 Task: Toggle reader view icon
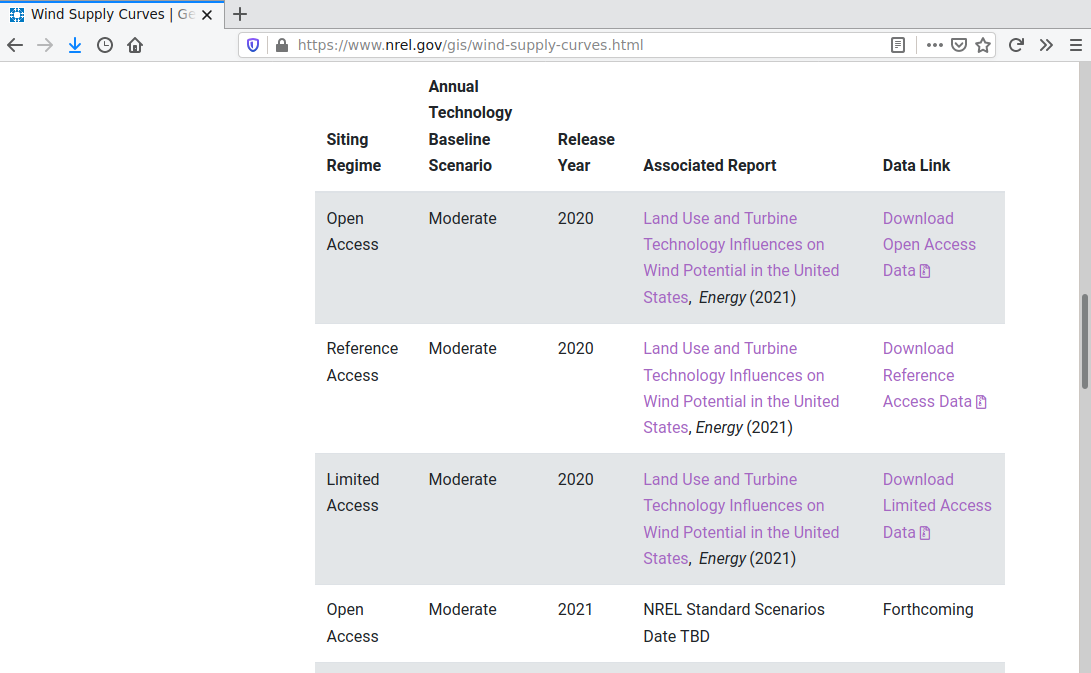[898, 45]
